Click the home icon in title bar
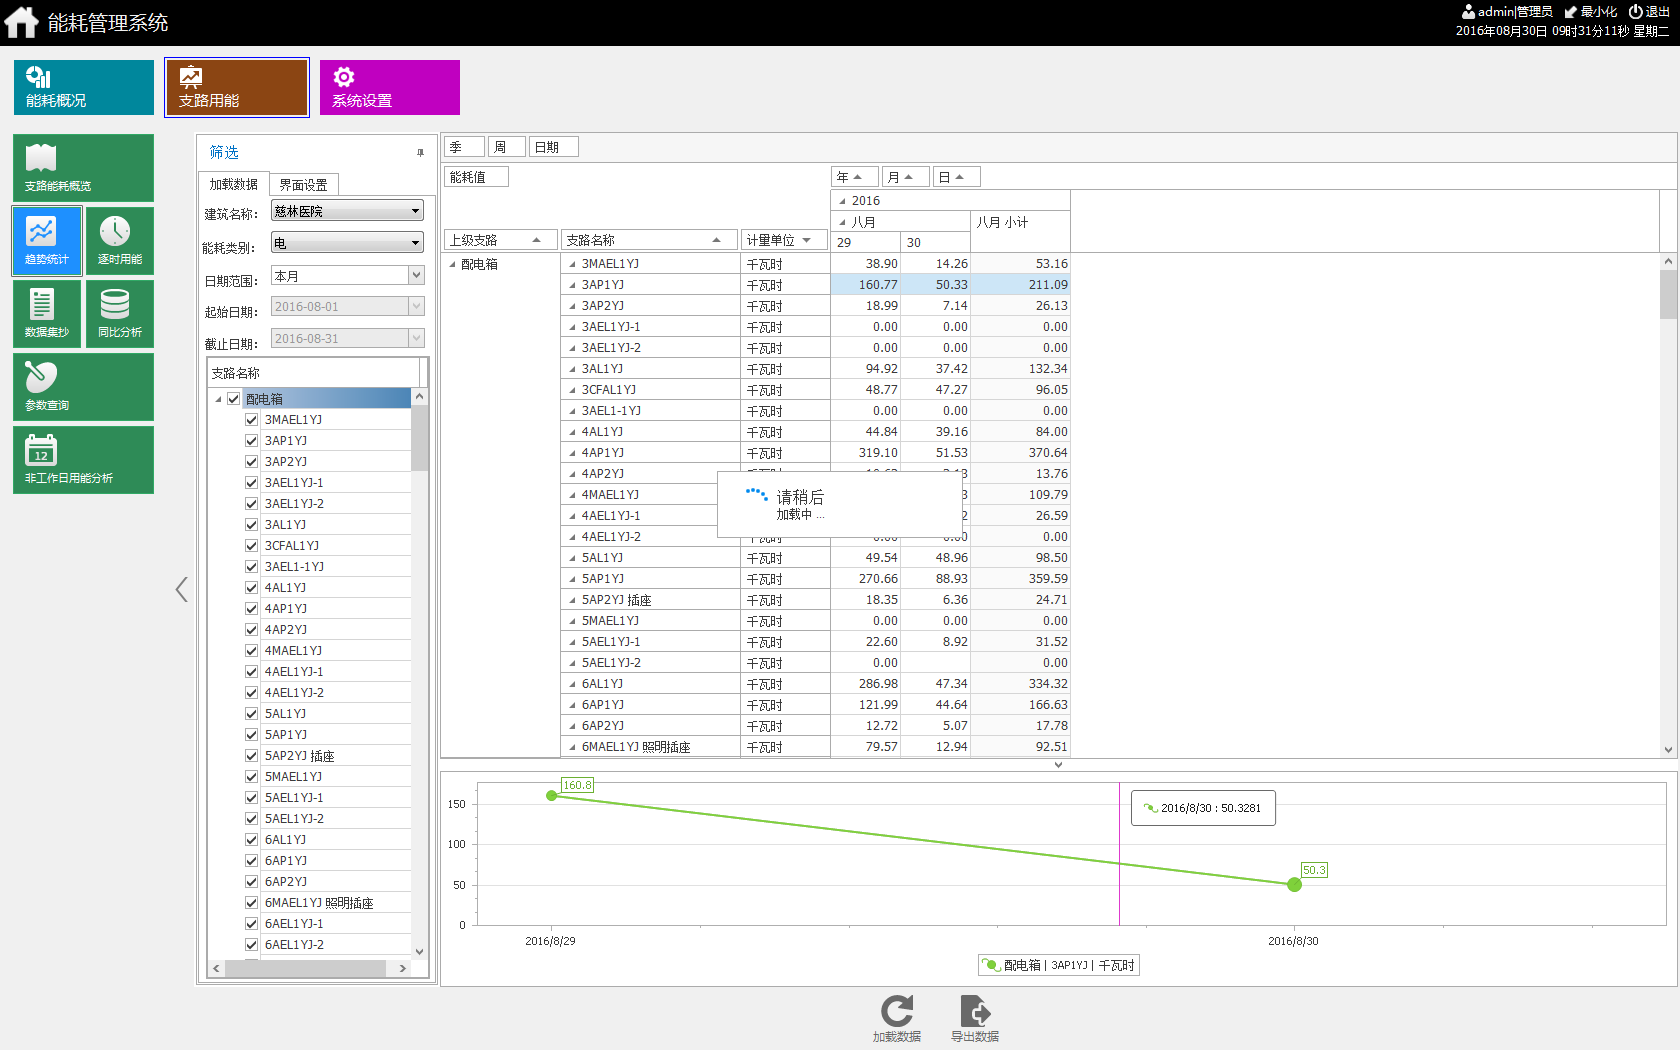The height and width of the screenshot is (1050, 1680). pos(21,22)
